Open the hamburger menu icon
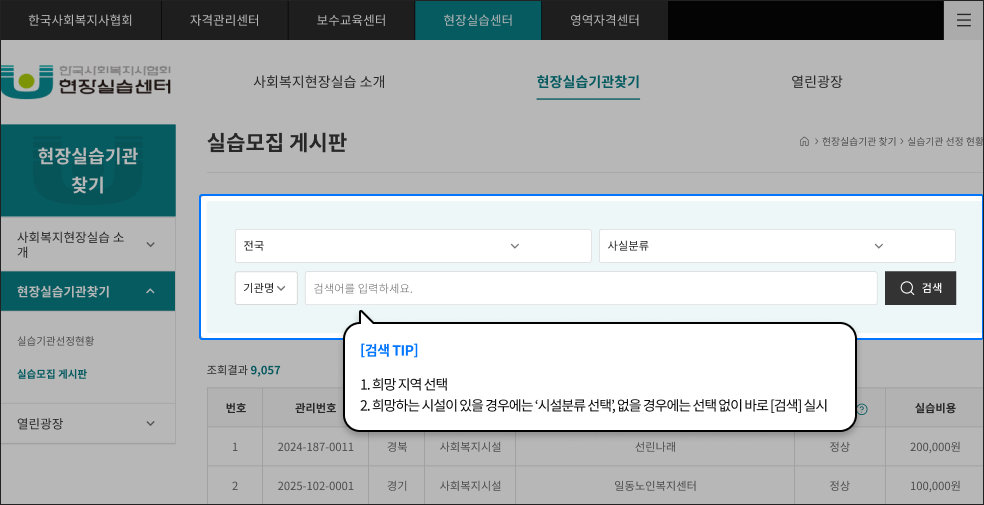The width and height of the screenshot is (984, 505). click(x=963, y=20)
